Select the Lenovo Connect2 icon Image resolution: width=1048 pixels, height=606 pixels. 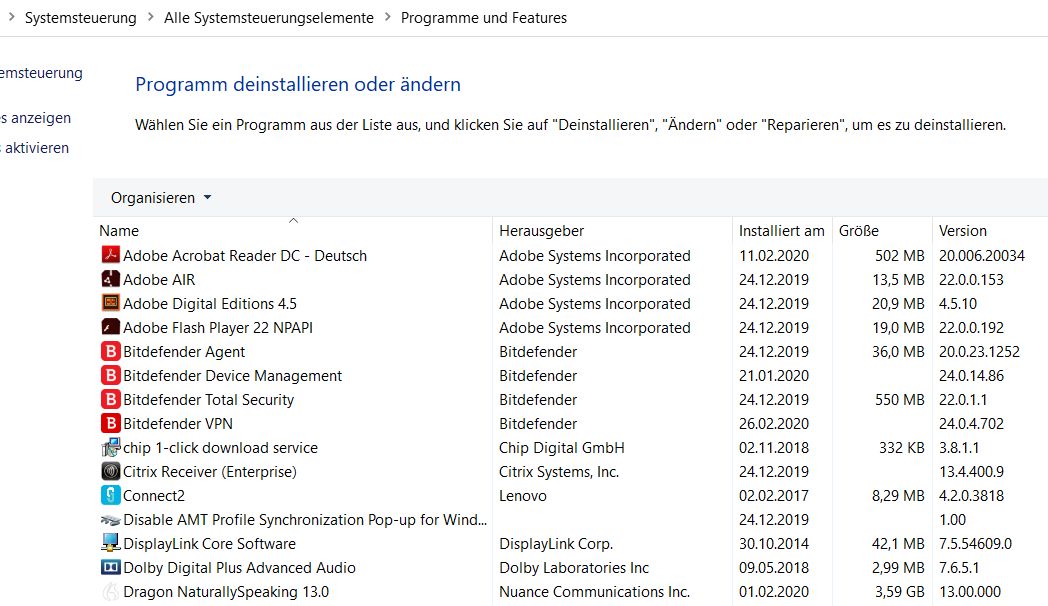click(x=110, y=496)
